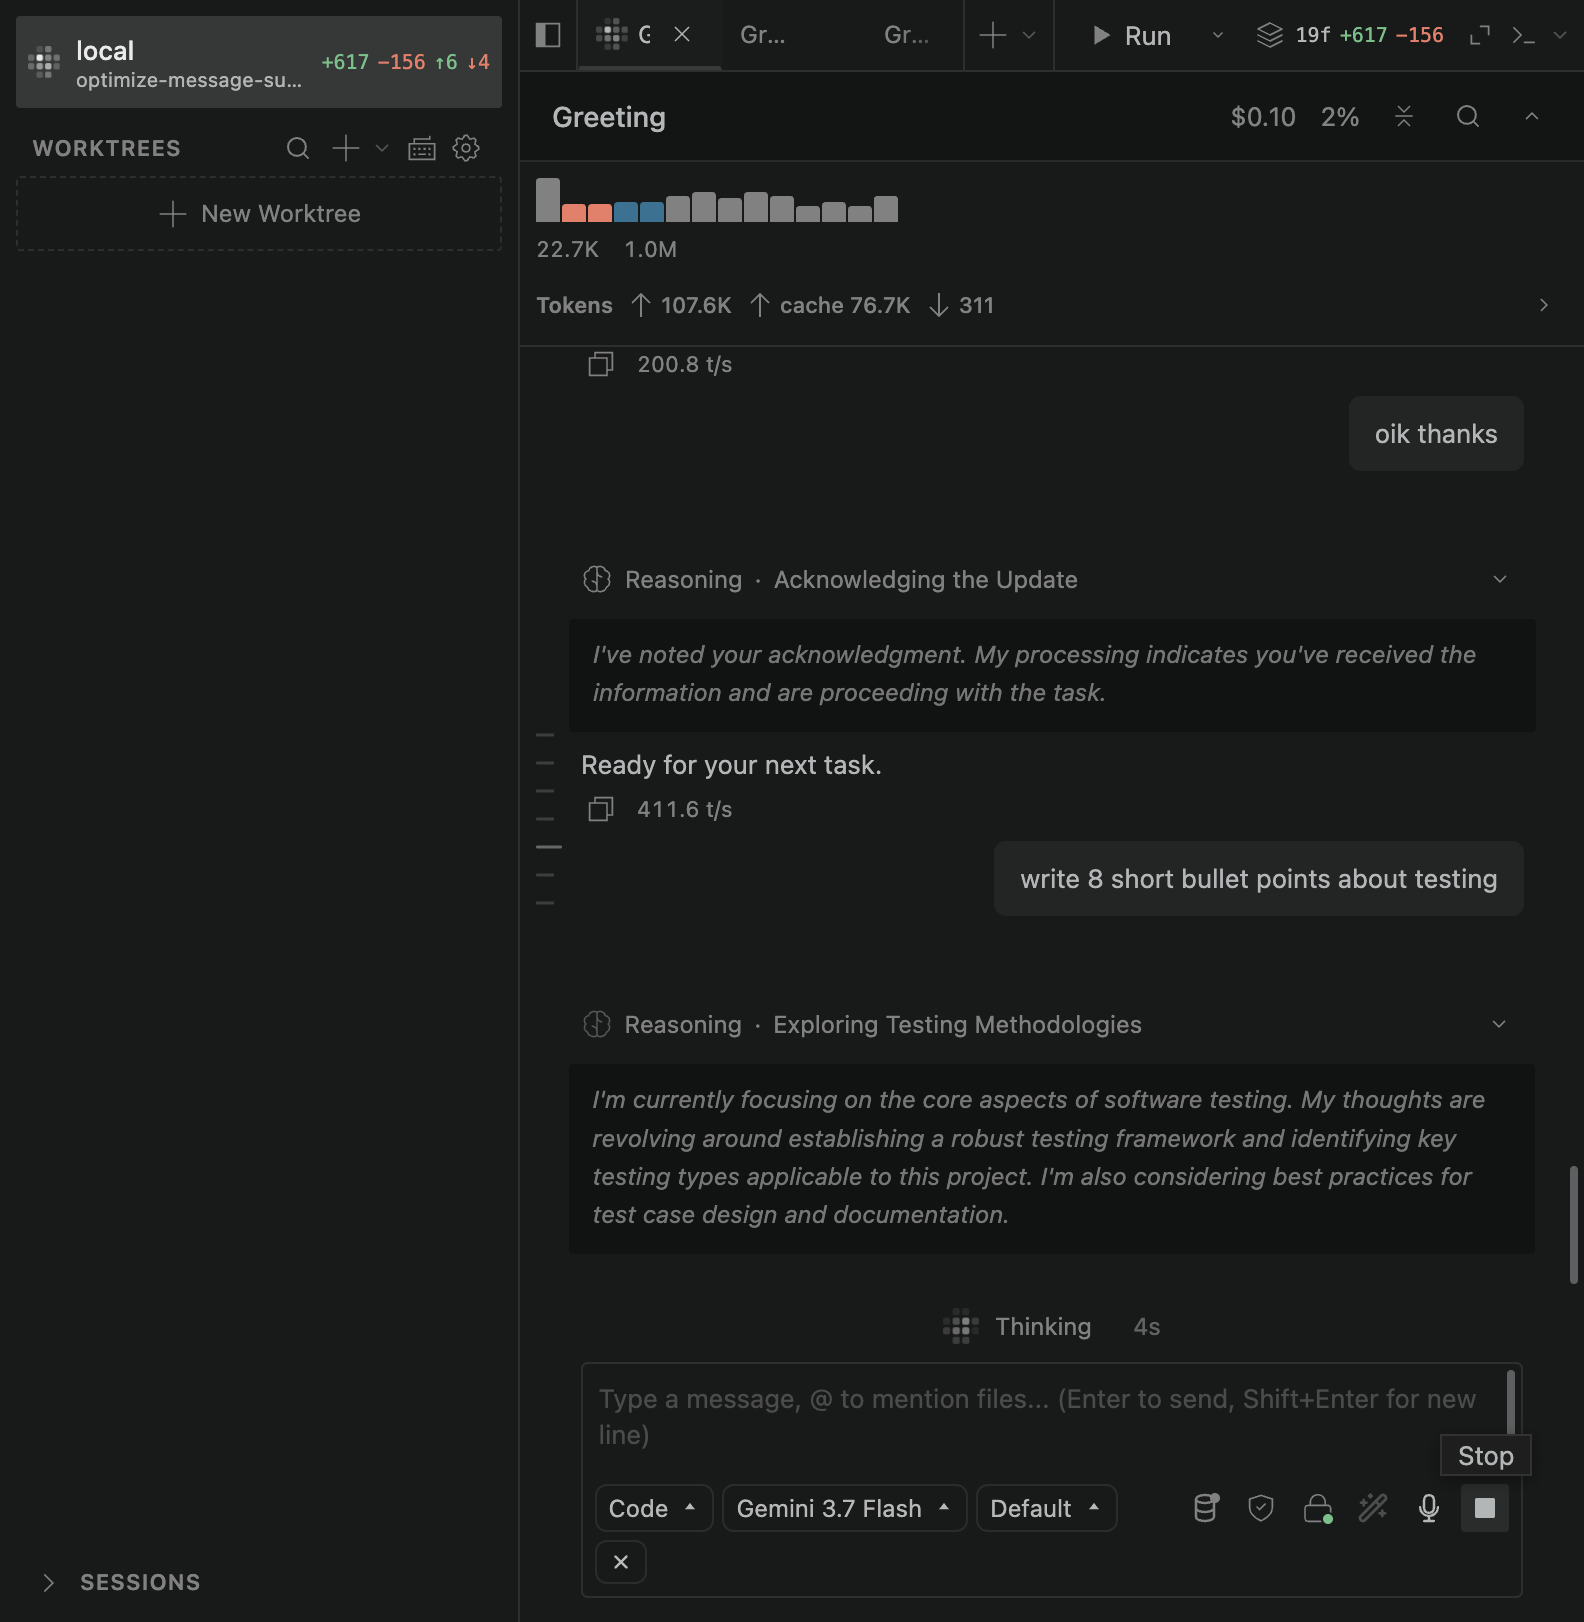The height and width of the screenshot is (1622, 1584).
Task: Jump to the highlighted message outline marker
Action: (548, 847)
